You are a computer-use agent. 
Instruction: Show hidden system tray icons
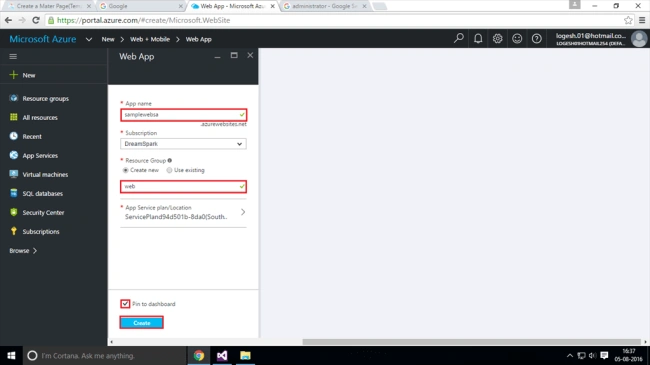pos(570,355)
